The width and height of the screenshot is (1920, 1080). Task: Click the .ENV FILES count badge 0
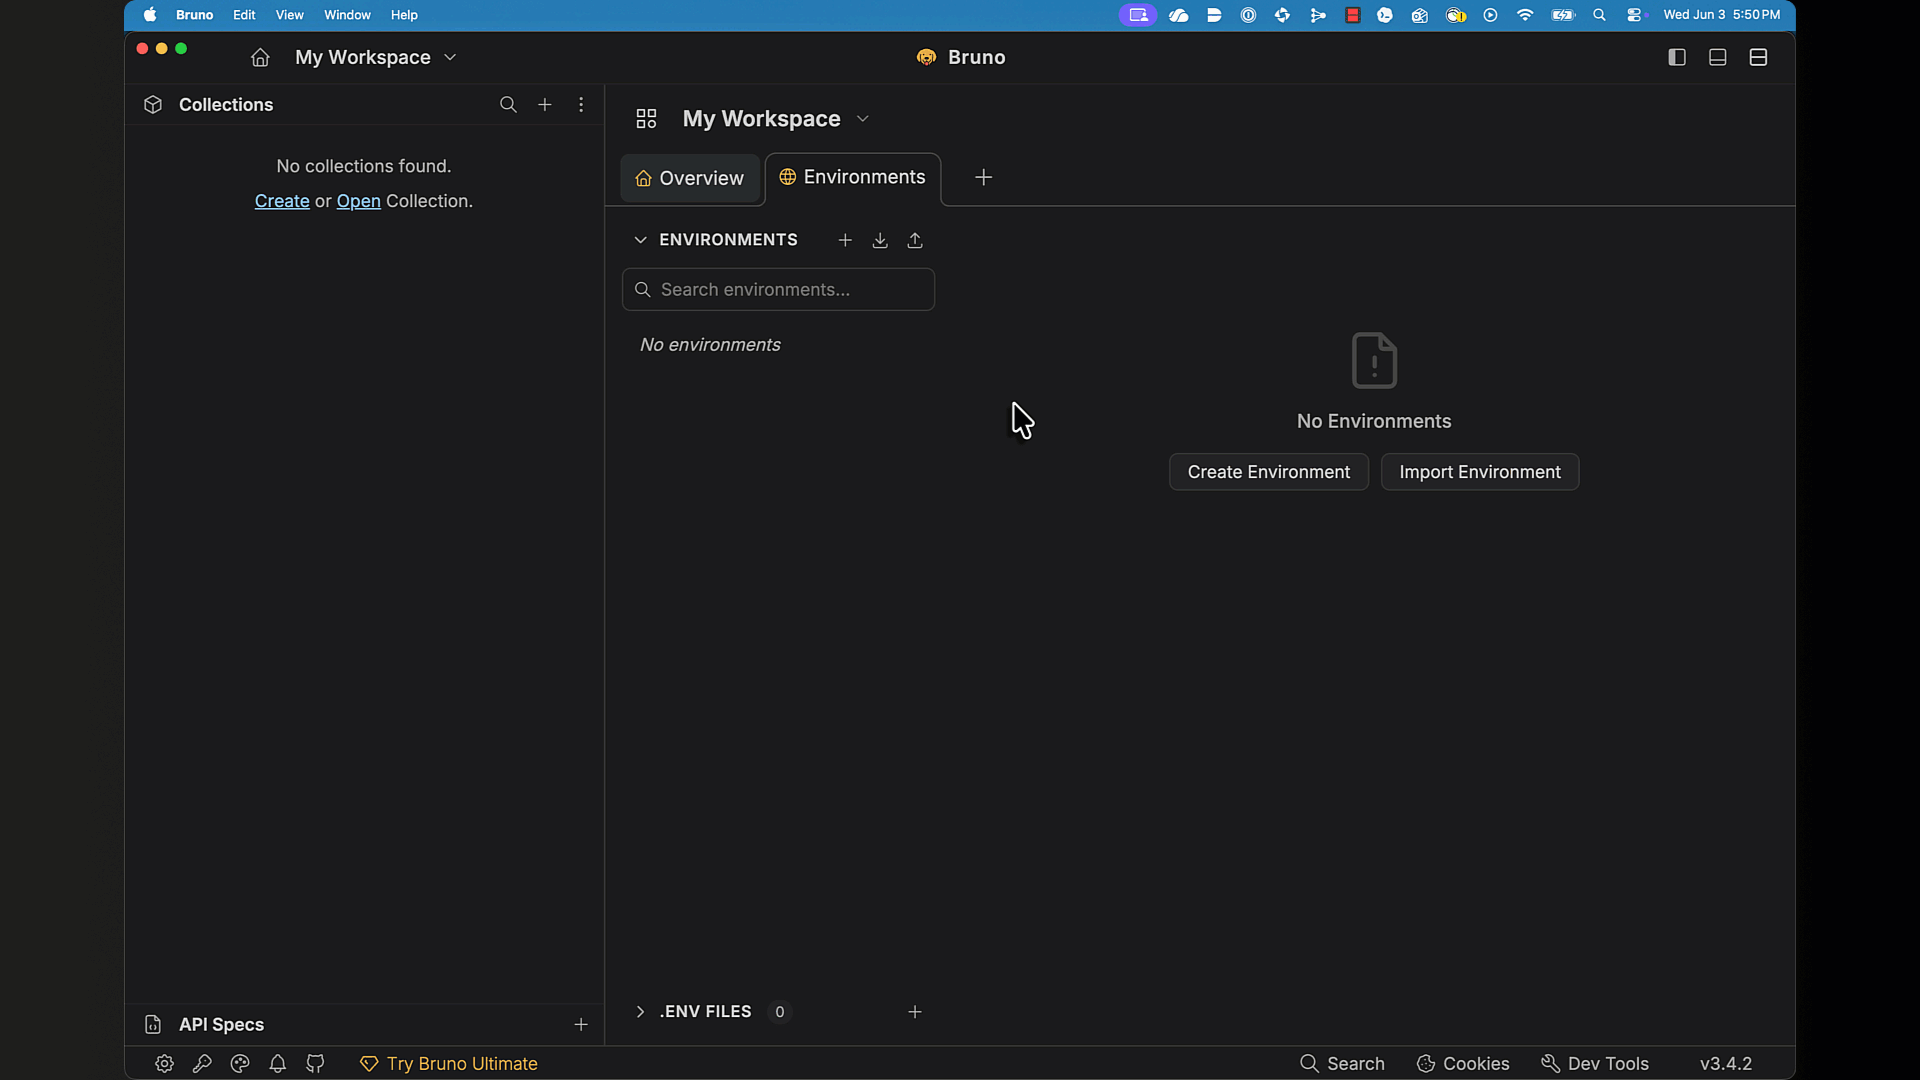click(x=780, y=1012)
